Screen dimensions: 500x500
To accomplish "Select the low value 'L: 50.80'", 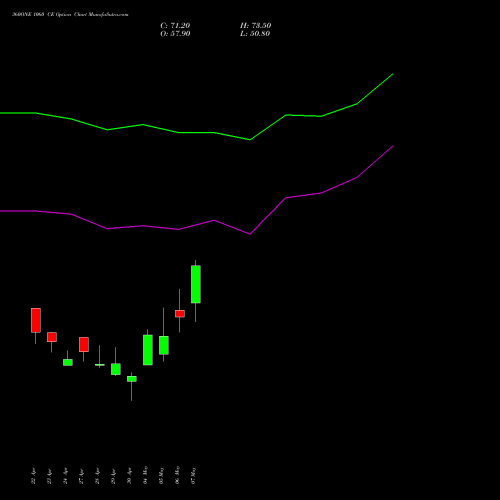I will coord(255,34).
